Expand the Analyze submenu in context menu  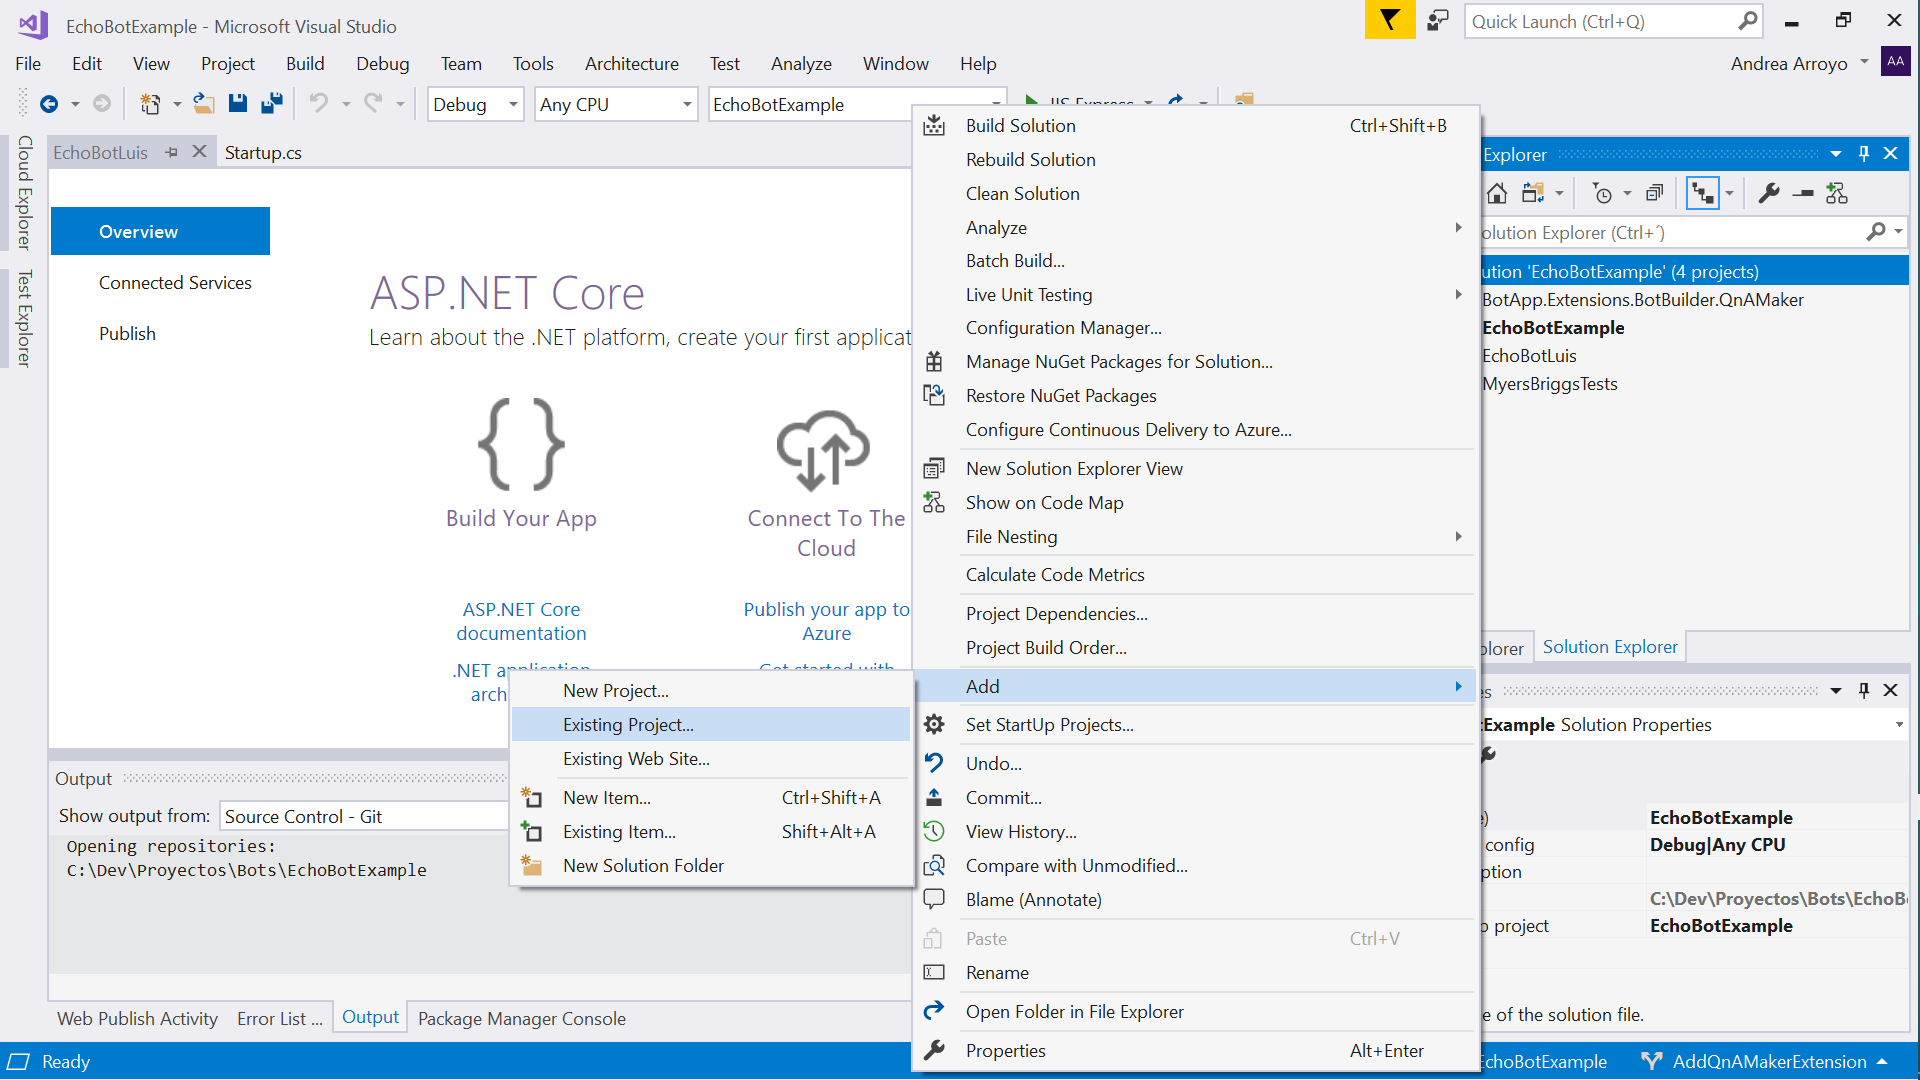[1195, 228]
